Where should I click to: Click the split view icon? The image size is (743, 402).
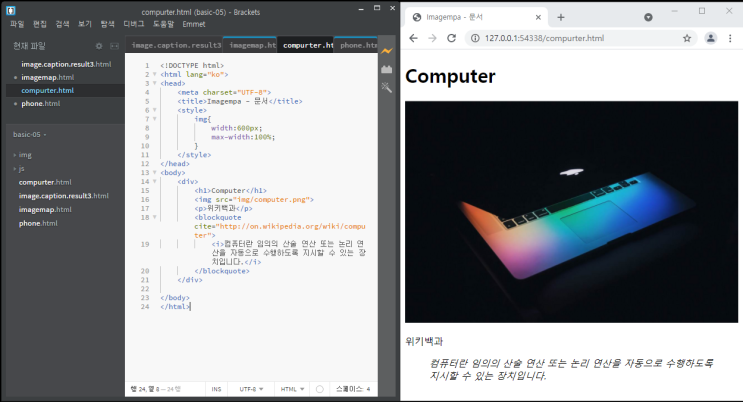[x=115, y=46]
